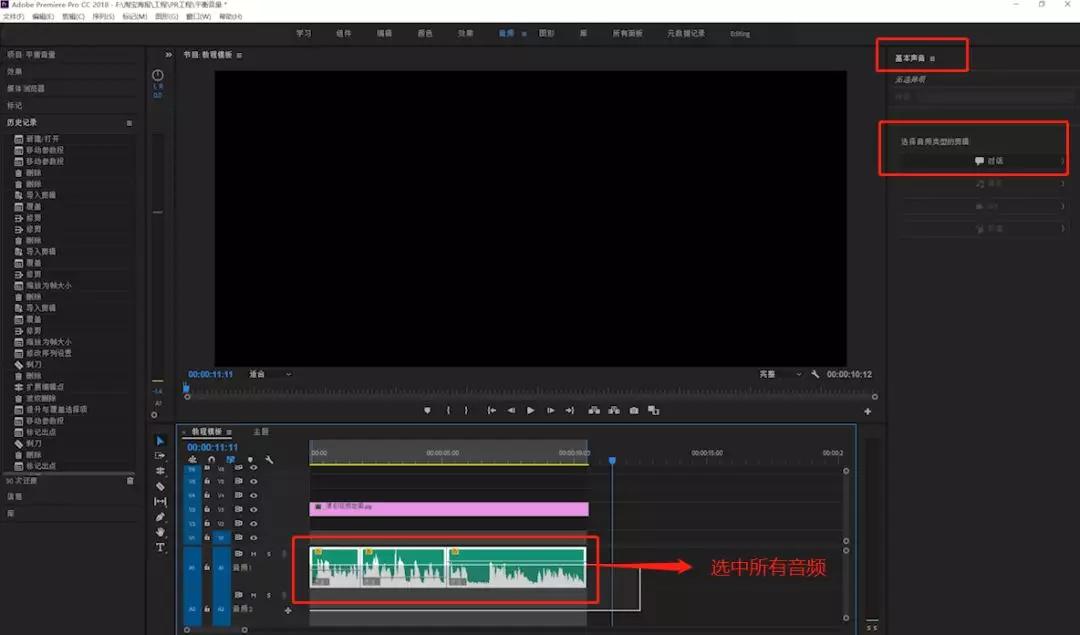Click the Lift button
This screenshot has width=1080, height=635.
[594, 410]
